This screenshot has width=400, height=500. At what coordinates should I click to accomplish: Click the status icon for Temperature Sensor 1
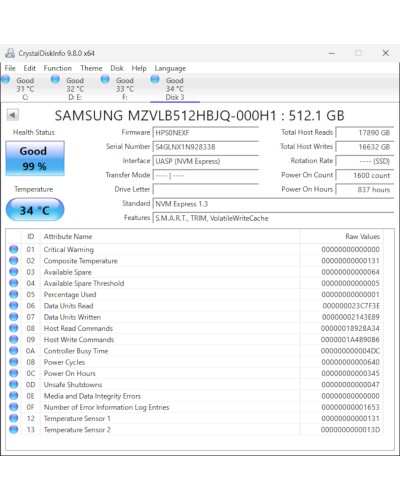pos(14,418)
